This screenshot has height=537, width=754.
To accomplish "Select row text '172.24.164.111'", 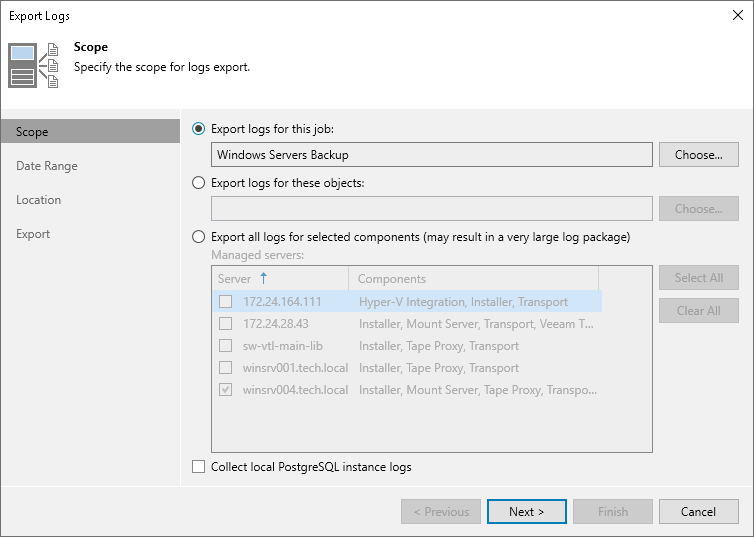I will tap(282, 301).
